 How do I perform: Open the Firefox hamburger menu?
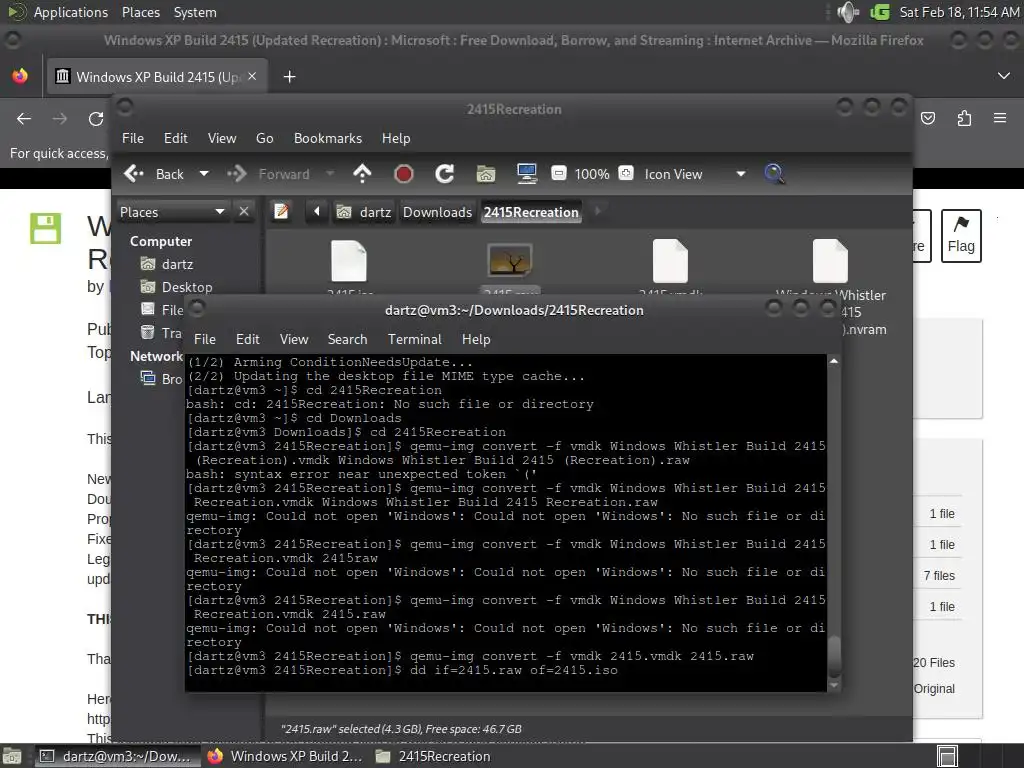tap(1000, 118)
